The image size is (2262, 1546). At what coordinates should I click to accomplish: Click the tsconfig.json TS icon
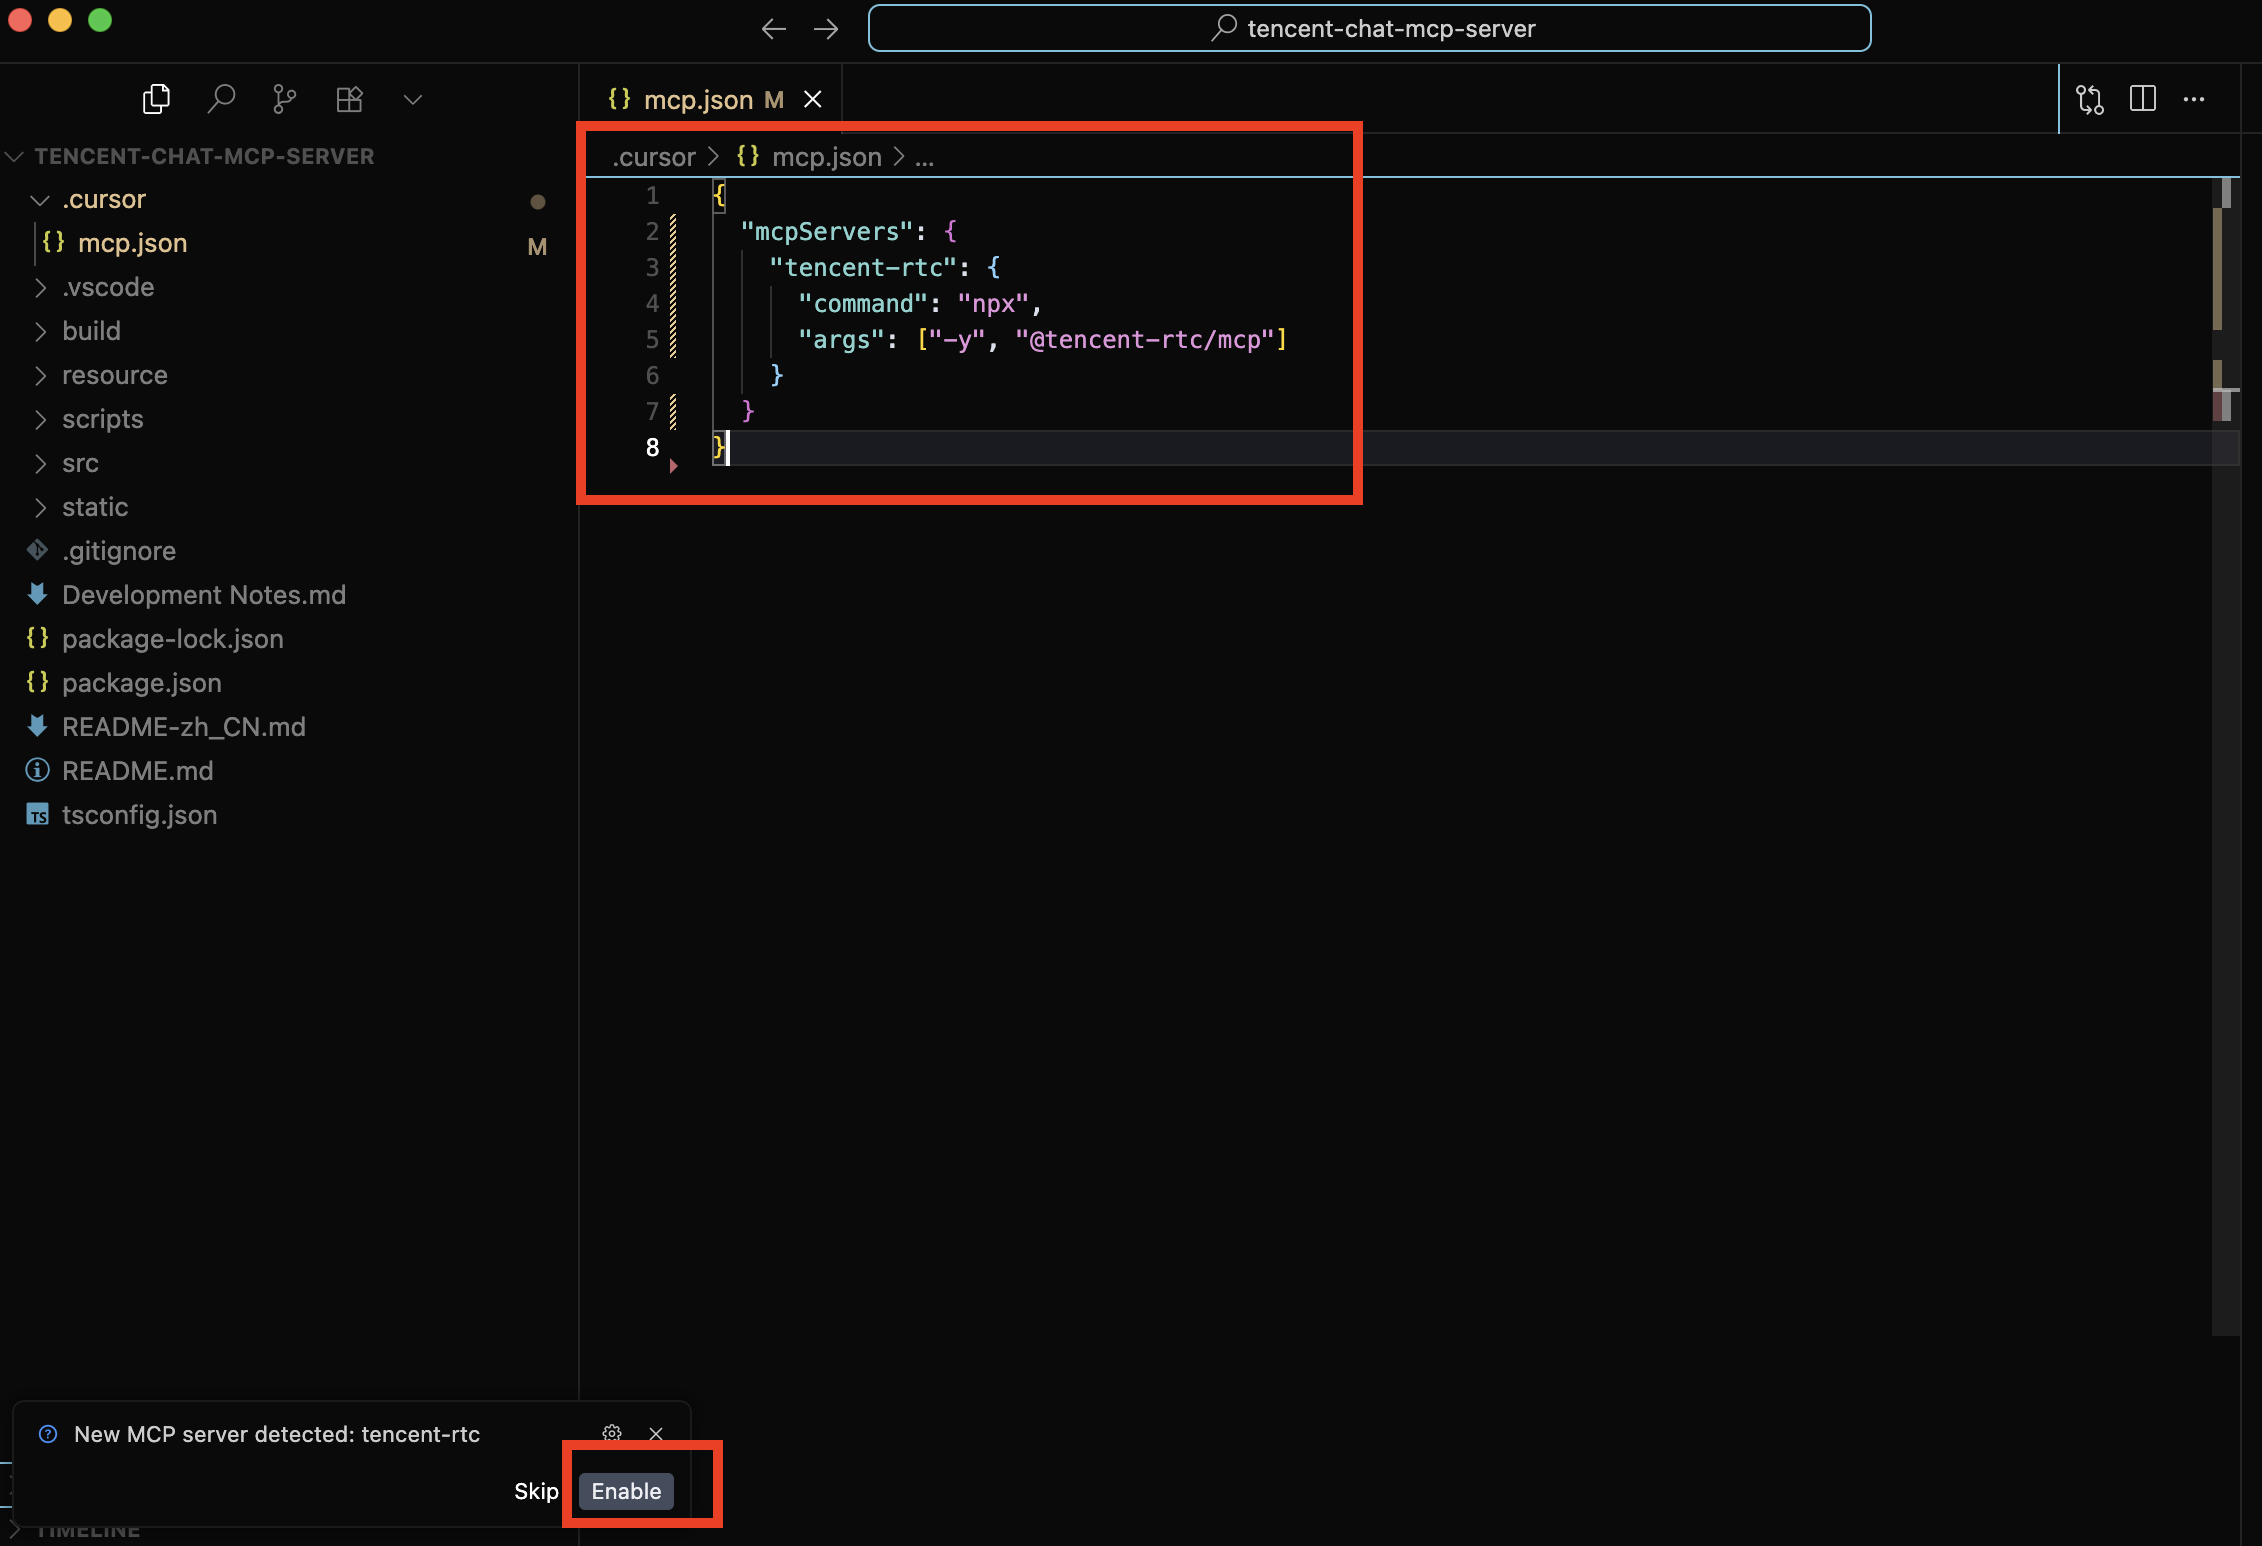point(37,814)
